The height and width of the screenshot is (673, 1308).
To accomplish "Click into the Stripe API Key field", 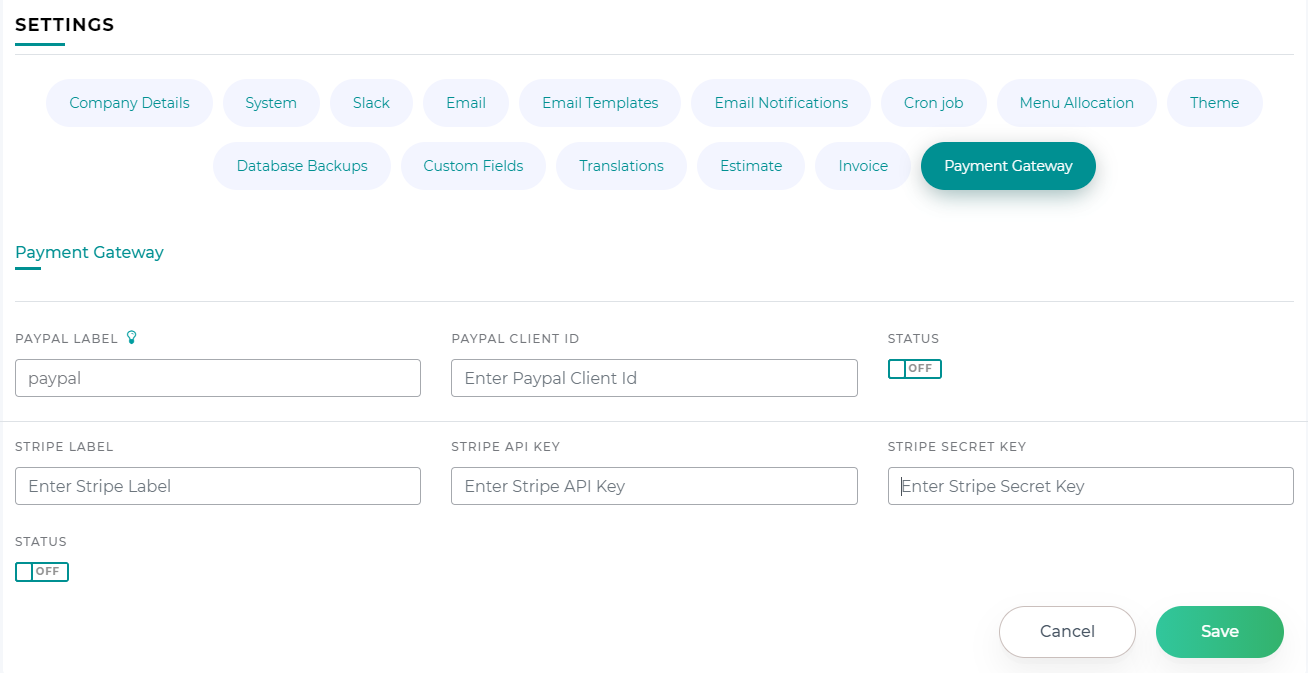I will click(654, 486).
